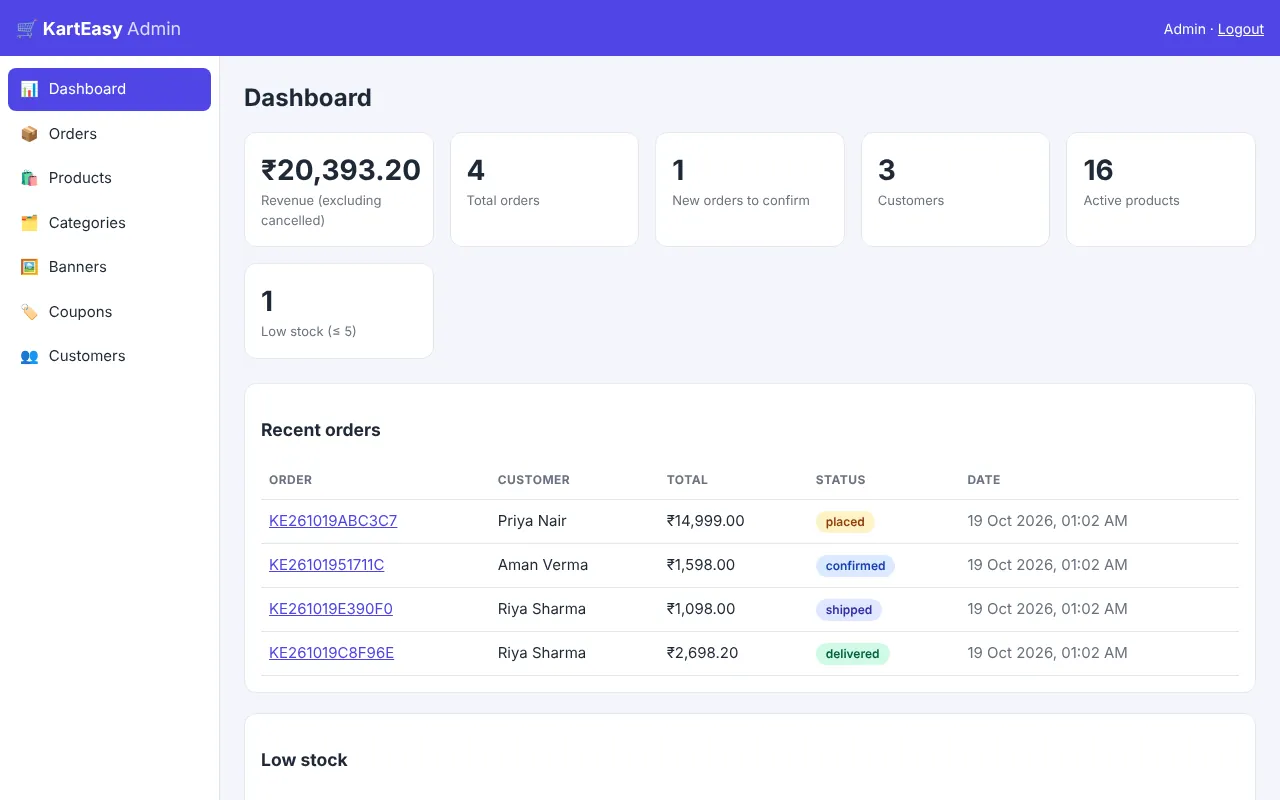
Task: Click the STATUS column header
Action: tap(841, 480)
